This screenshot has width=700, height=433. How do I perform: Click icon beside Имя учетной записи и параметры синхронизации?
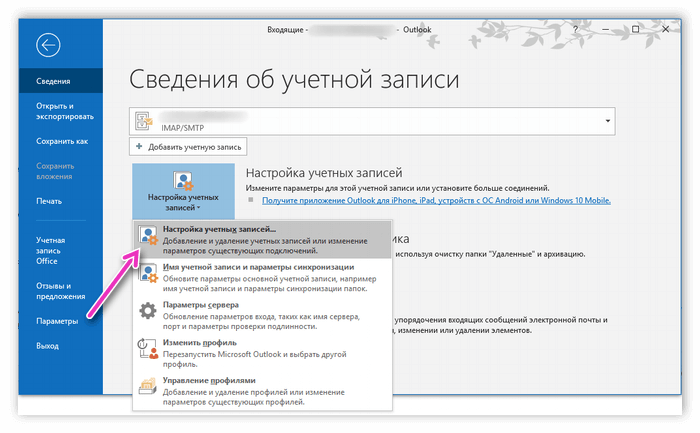pos(148,273)
